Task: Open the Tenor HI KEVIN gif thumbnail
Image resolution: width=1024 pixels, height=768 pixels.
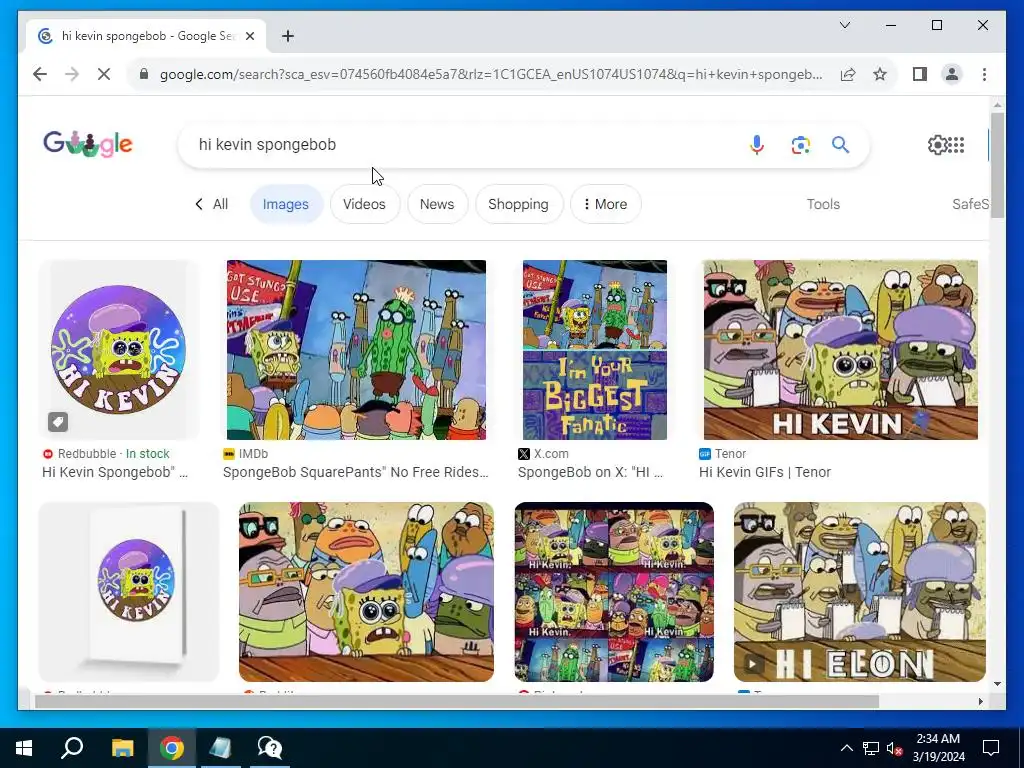Action: [x=840, y=349]
